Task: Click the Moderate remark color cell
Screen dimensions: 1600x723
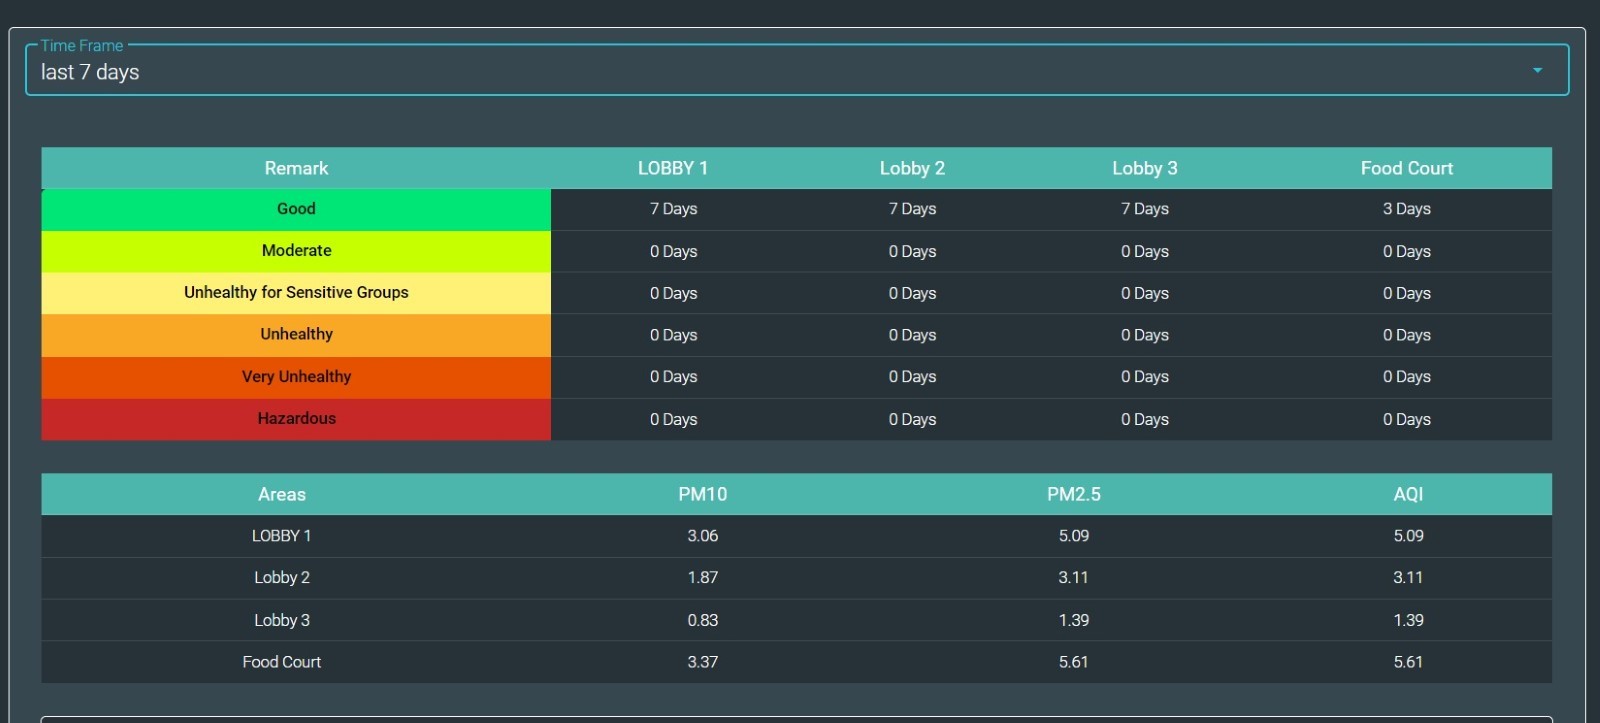Action: point(296,251)
